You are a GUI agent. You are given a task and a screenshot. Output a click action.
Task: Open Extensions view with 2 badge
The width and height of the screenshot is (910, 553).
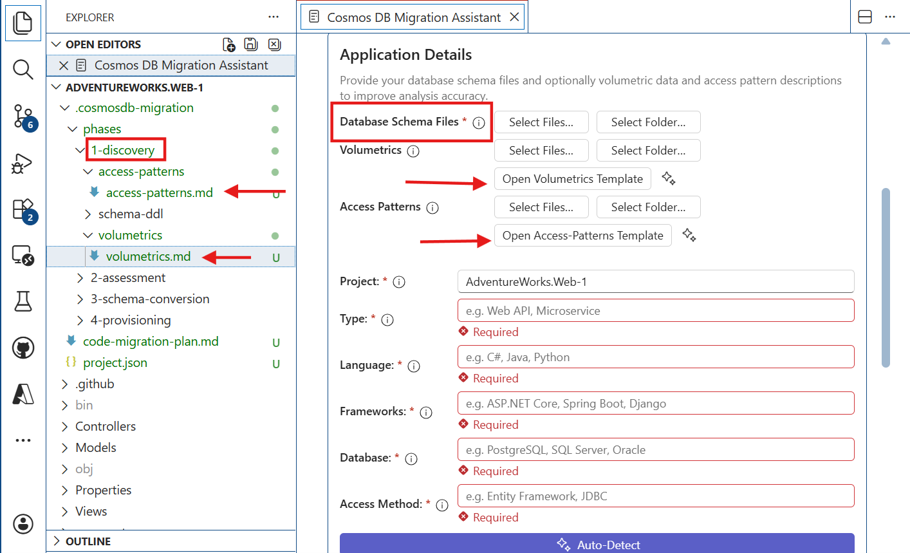pyautogui.click(x=24, y=211)
